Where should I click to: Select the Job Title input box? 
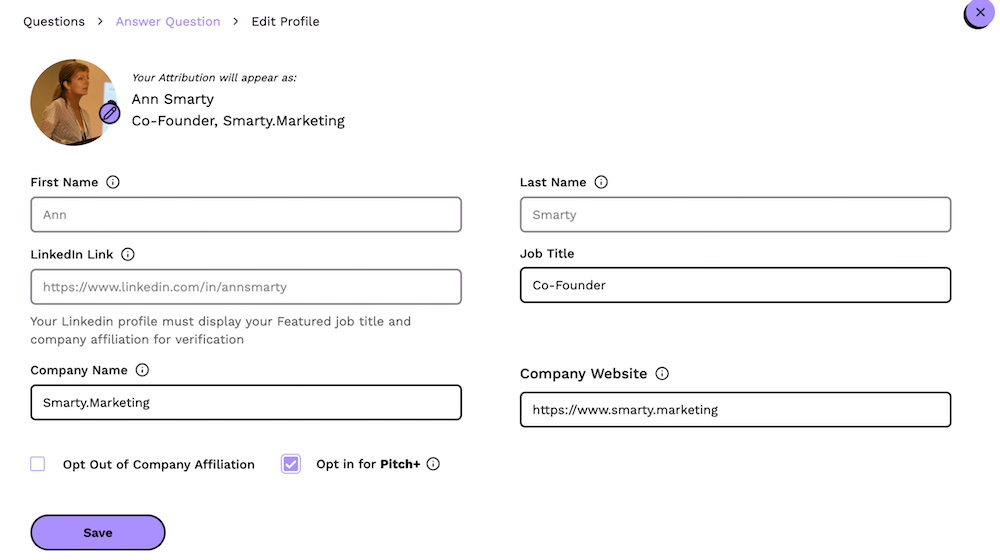(735, 285)
